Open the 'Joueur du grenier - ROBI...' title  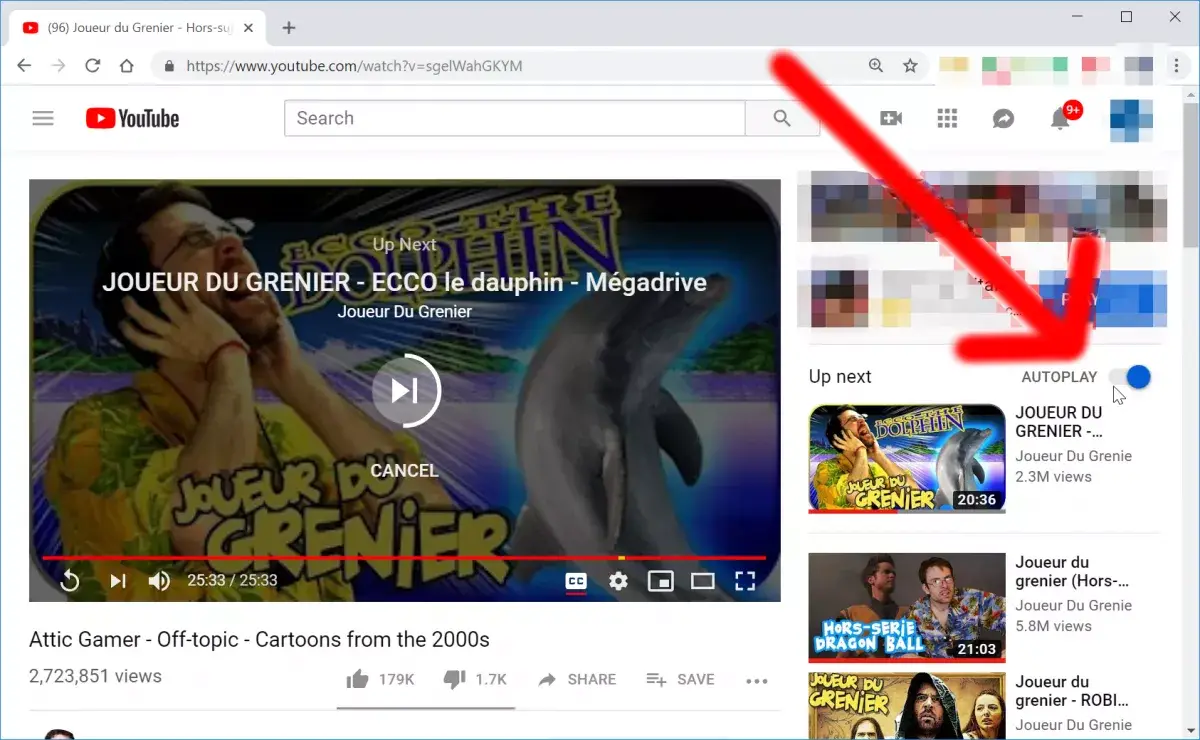[1073, 691]
